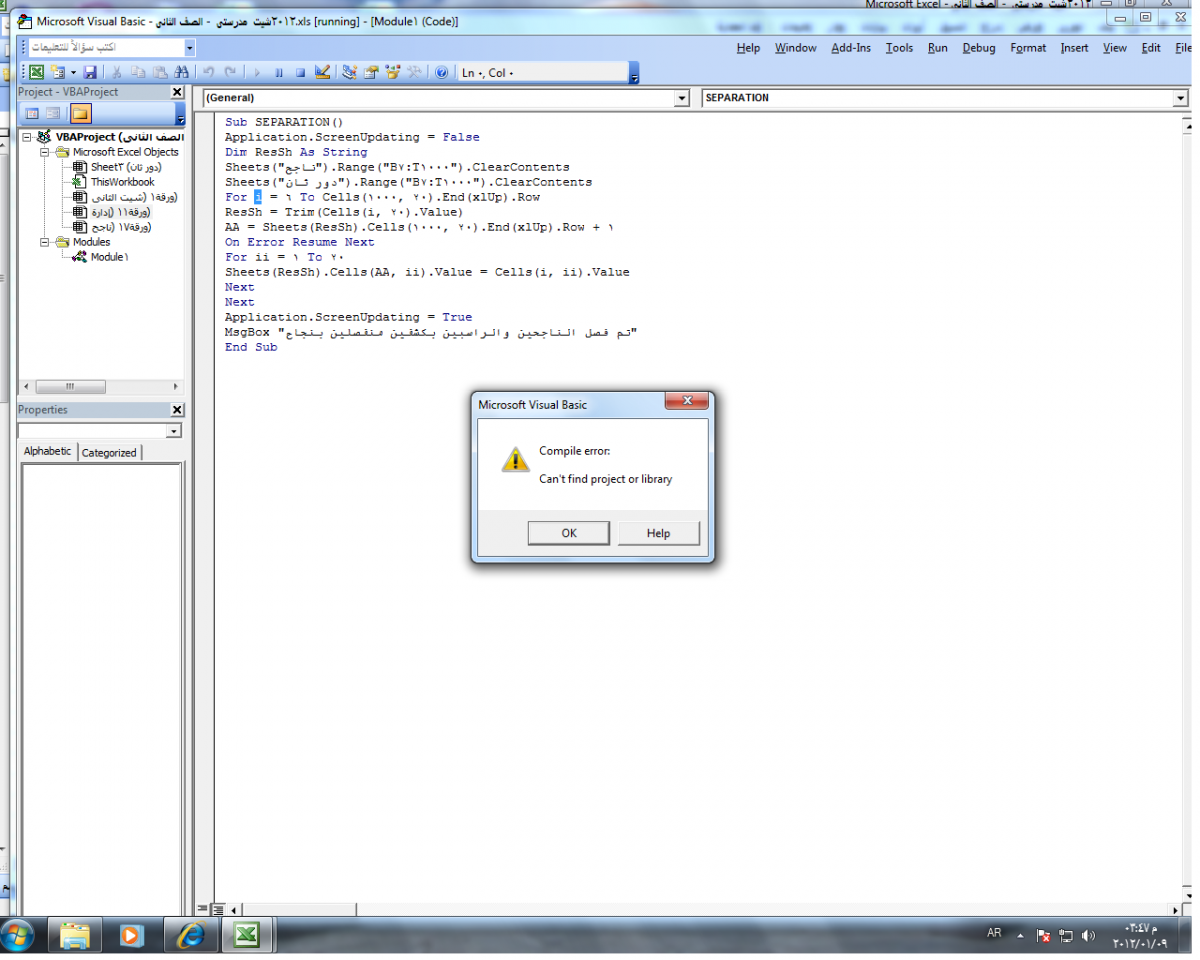Open the Toolbox hammer-wrench icon

[x=414, y=72]
